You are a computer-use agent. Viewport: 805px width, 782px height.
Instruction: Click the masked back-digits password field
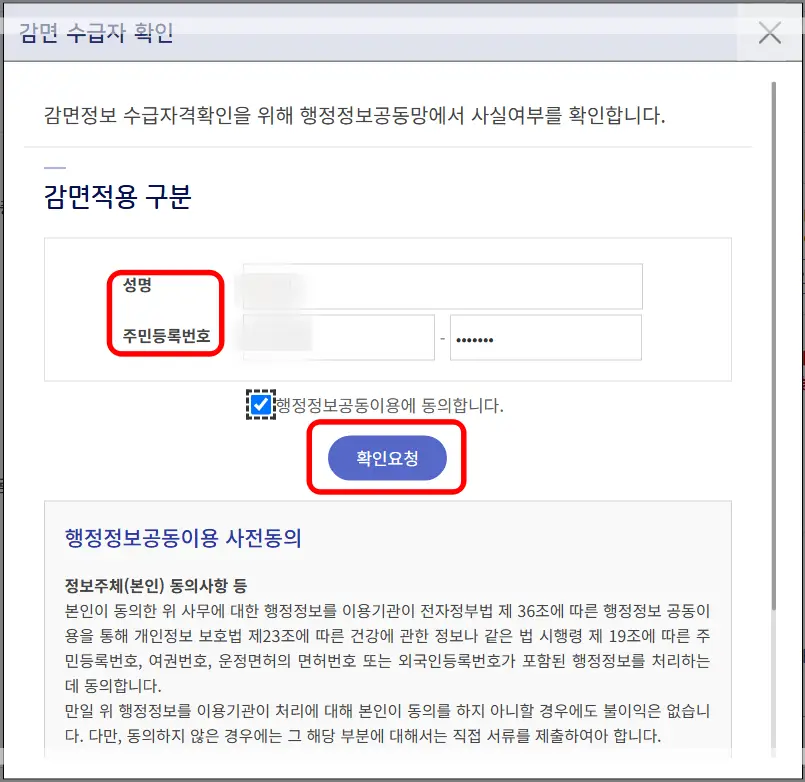pos(545,337)
